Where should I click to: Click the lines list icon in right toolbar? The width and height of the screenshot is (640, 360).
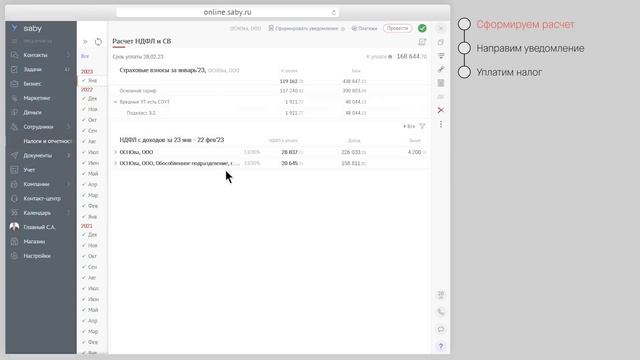coord(441,56)
